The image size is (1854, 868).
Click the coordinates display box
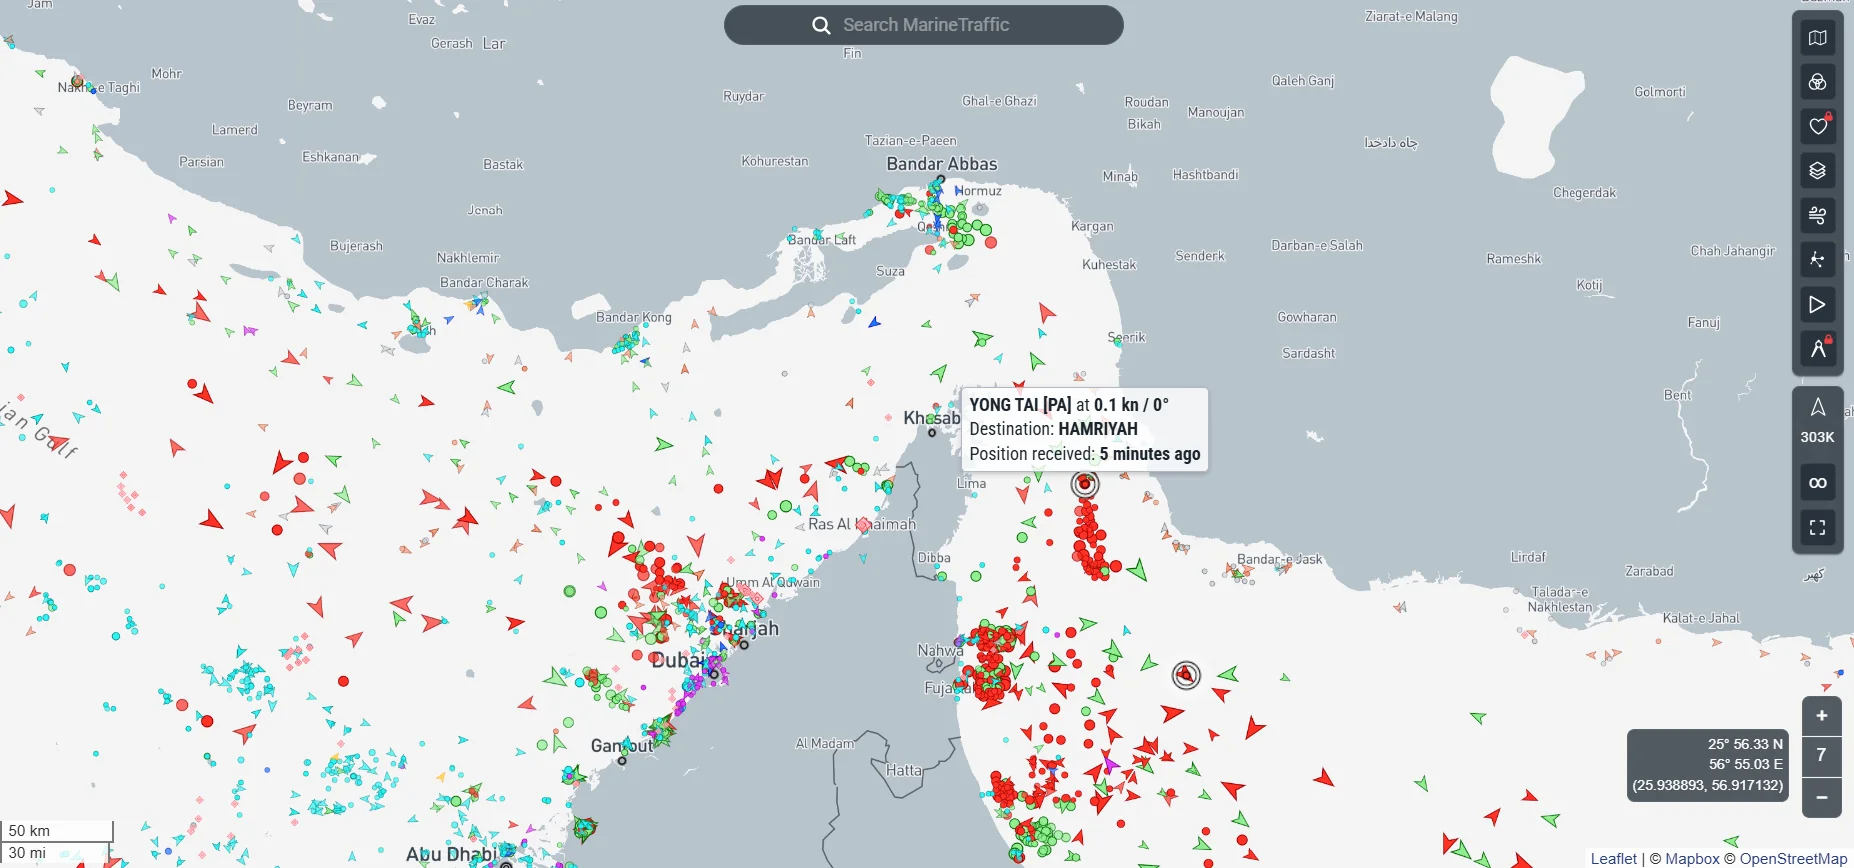1707,765
